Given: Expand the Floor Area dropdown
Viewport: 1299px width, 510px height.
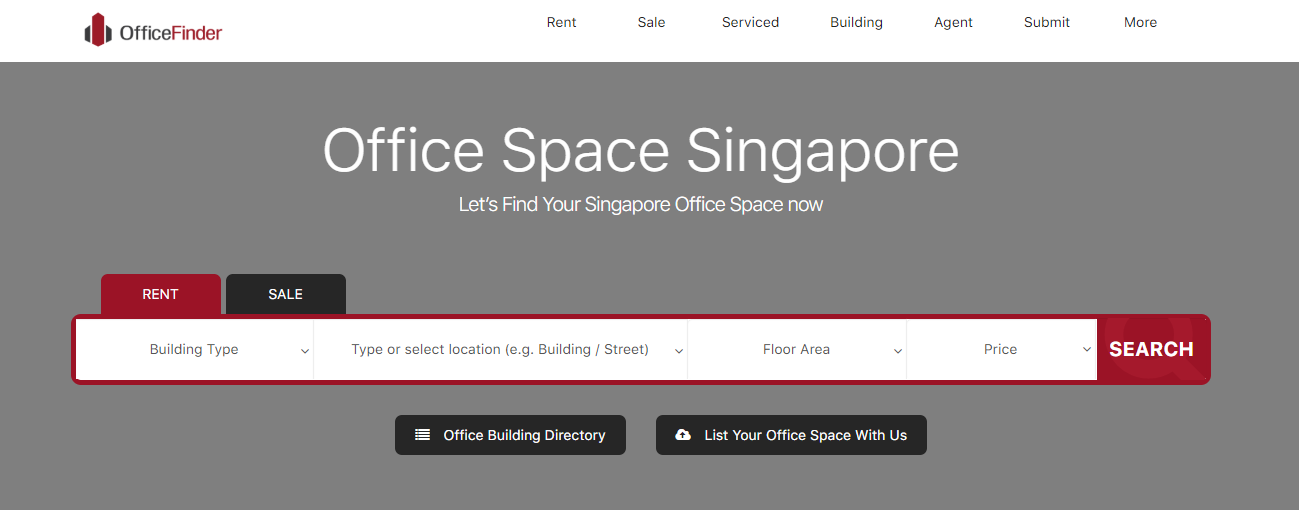Looking at the screenshot, I should click(797, 350).
